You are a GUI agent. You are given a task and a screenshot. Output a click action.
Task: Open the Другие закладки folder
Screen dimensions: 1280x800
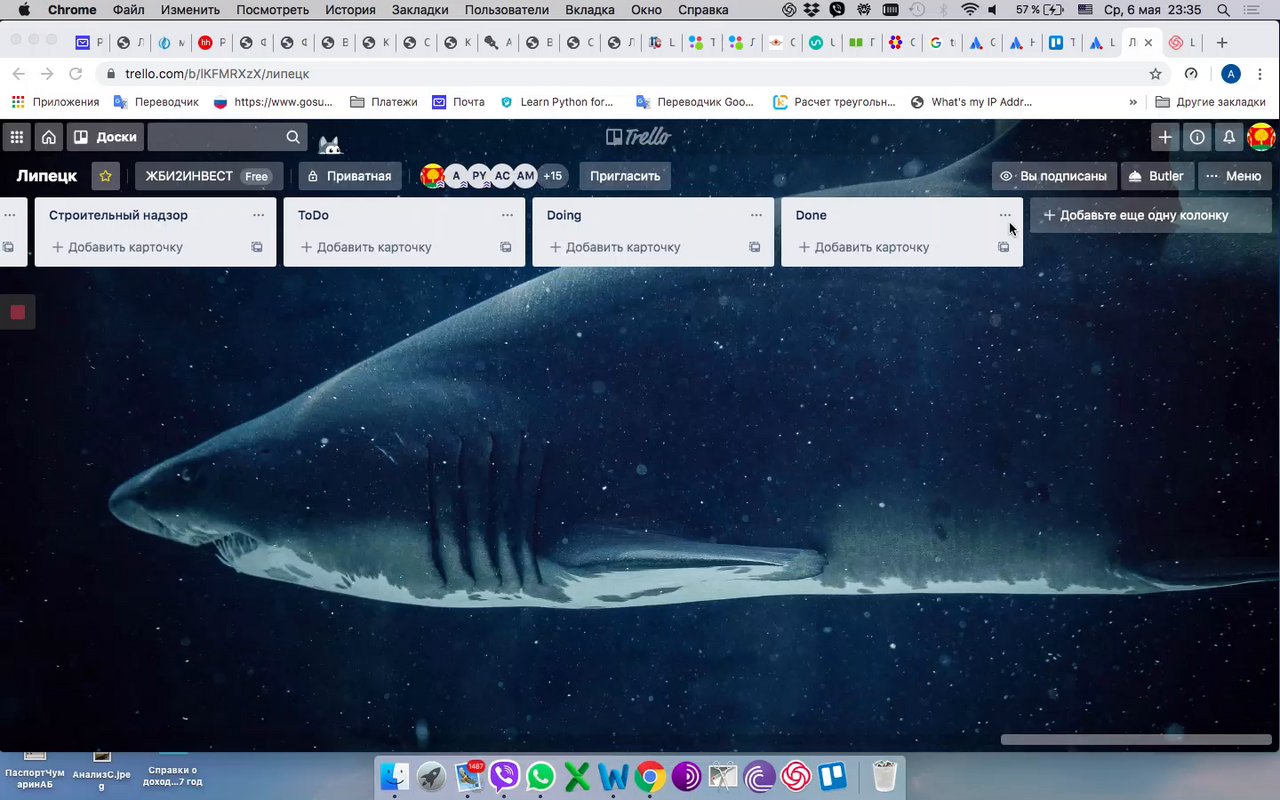(1210, 102)
